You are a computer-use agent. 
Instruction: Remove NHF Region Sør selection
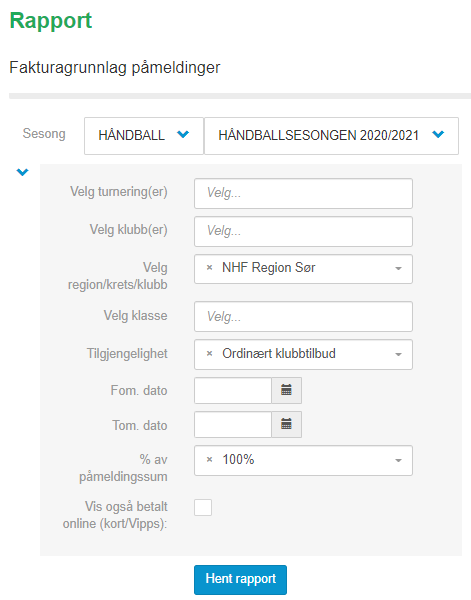[x=209, y=268]
